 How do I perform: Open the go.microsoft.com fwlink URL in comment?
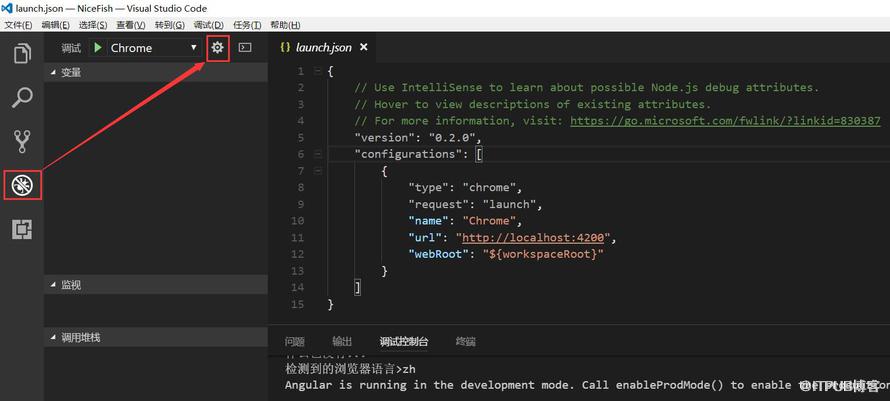(725, 120)
